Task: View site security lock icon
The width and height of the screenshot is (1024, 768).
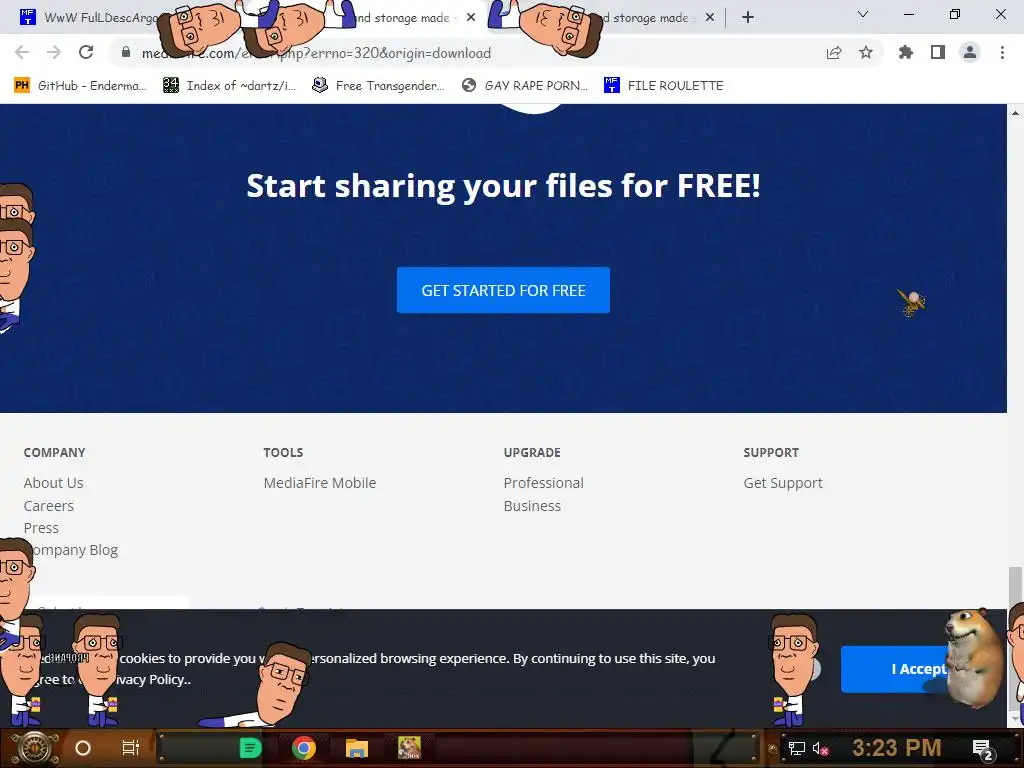Action: (126, 52)
